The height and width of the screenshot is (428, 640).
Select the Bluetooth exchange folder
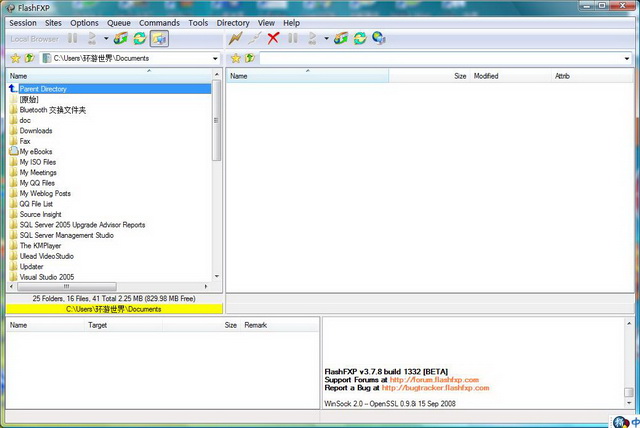pyautogui.click(x=52, y=110)
